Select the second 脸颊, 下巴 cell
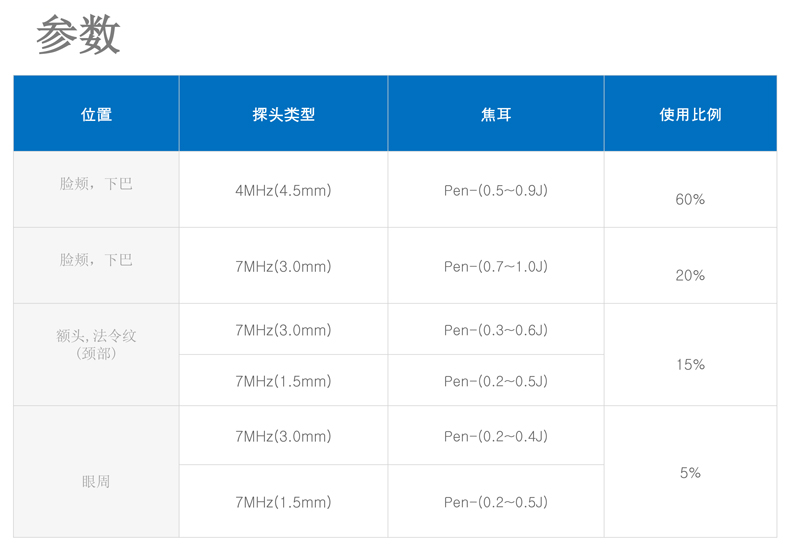 (x=96, y=266)
